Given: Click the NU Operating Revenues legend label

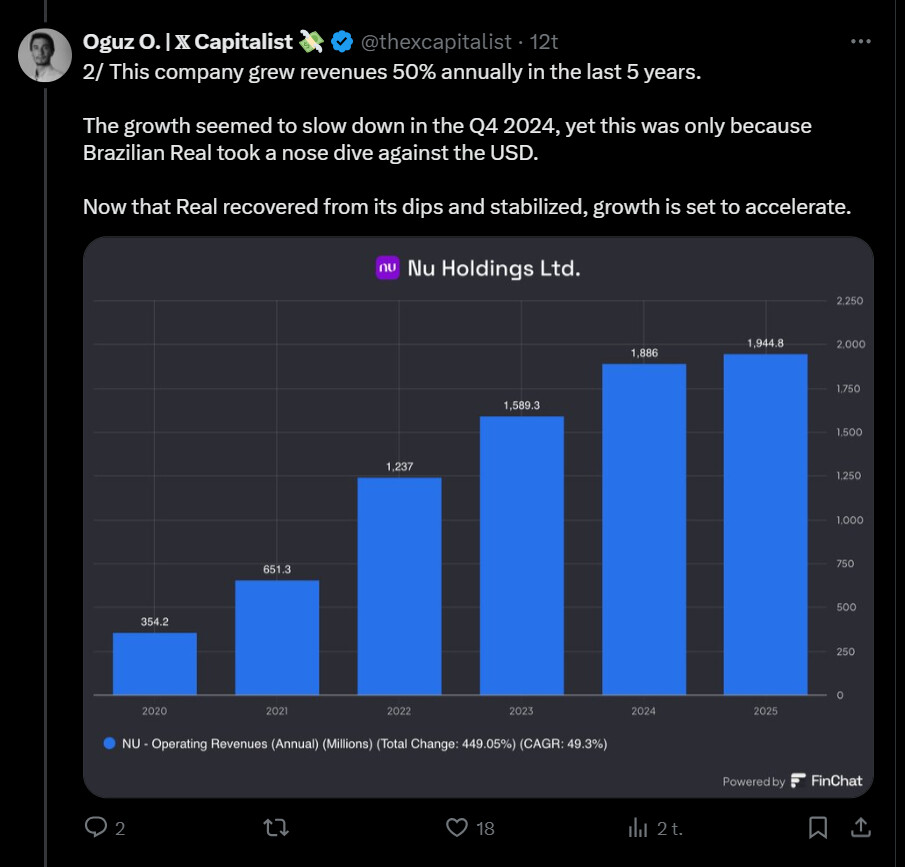Looking at the screenshot, I should 365,743.
